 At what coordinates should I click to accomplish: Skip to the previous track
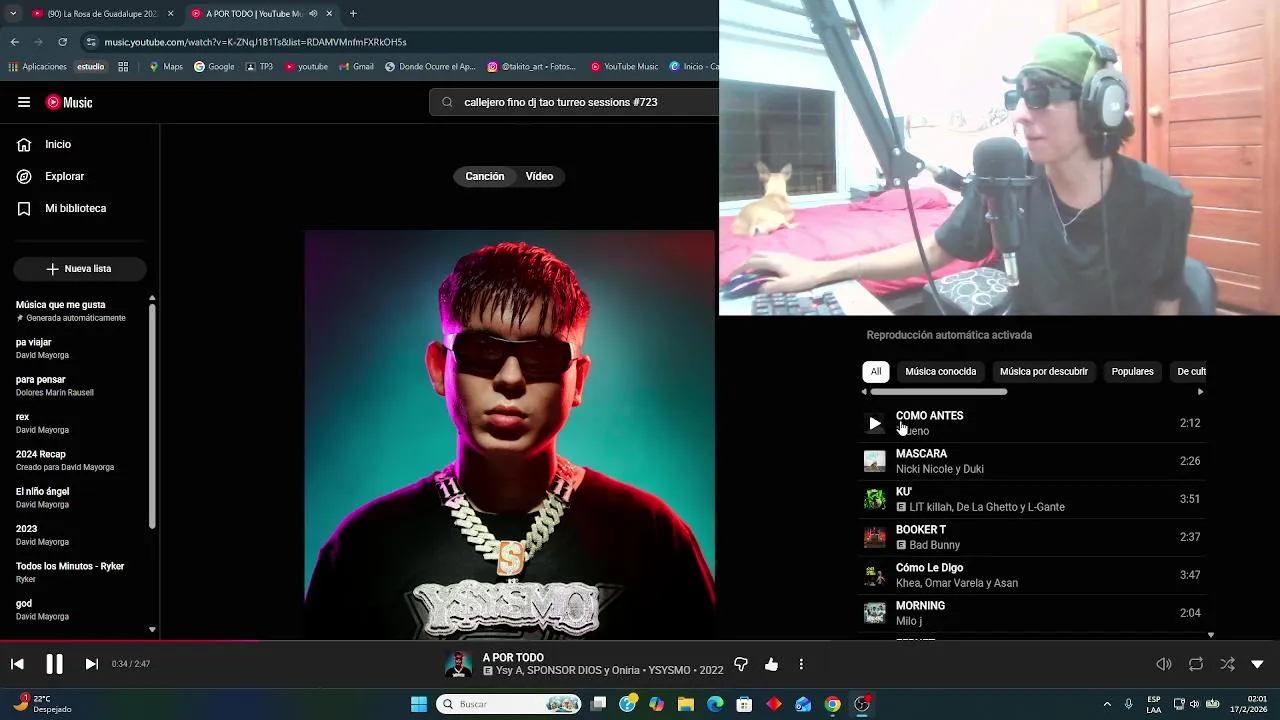click(x=17, y=664)
